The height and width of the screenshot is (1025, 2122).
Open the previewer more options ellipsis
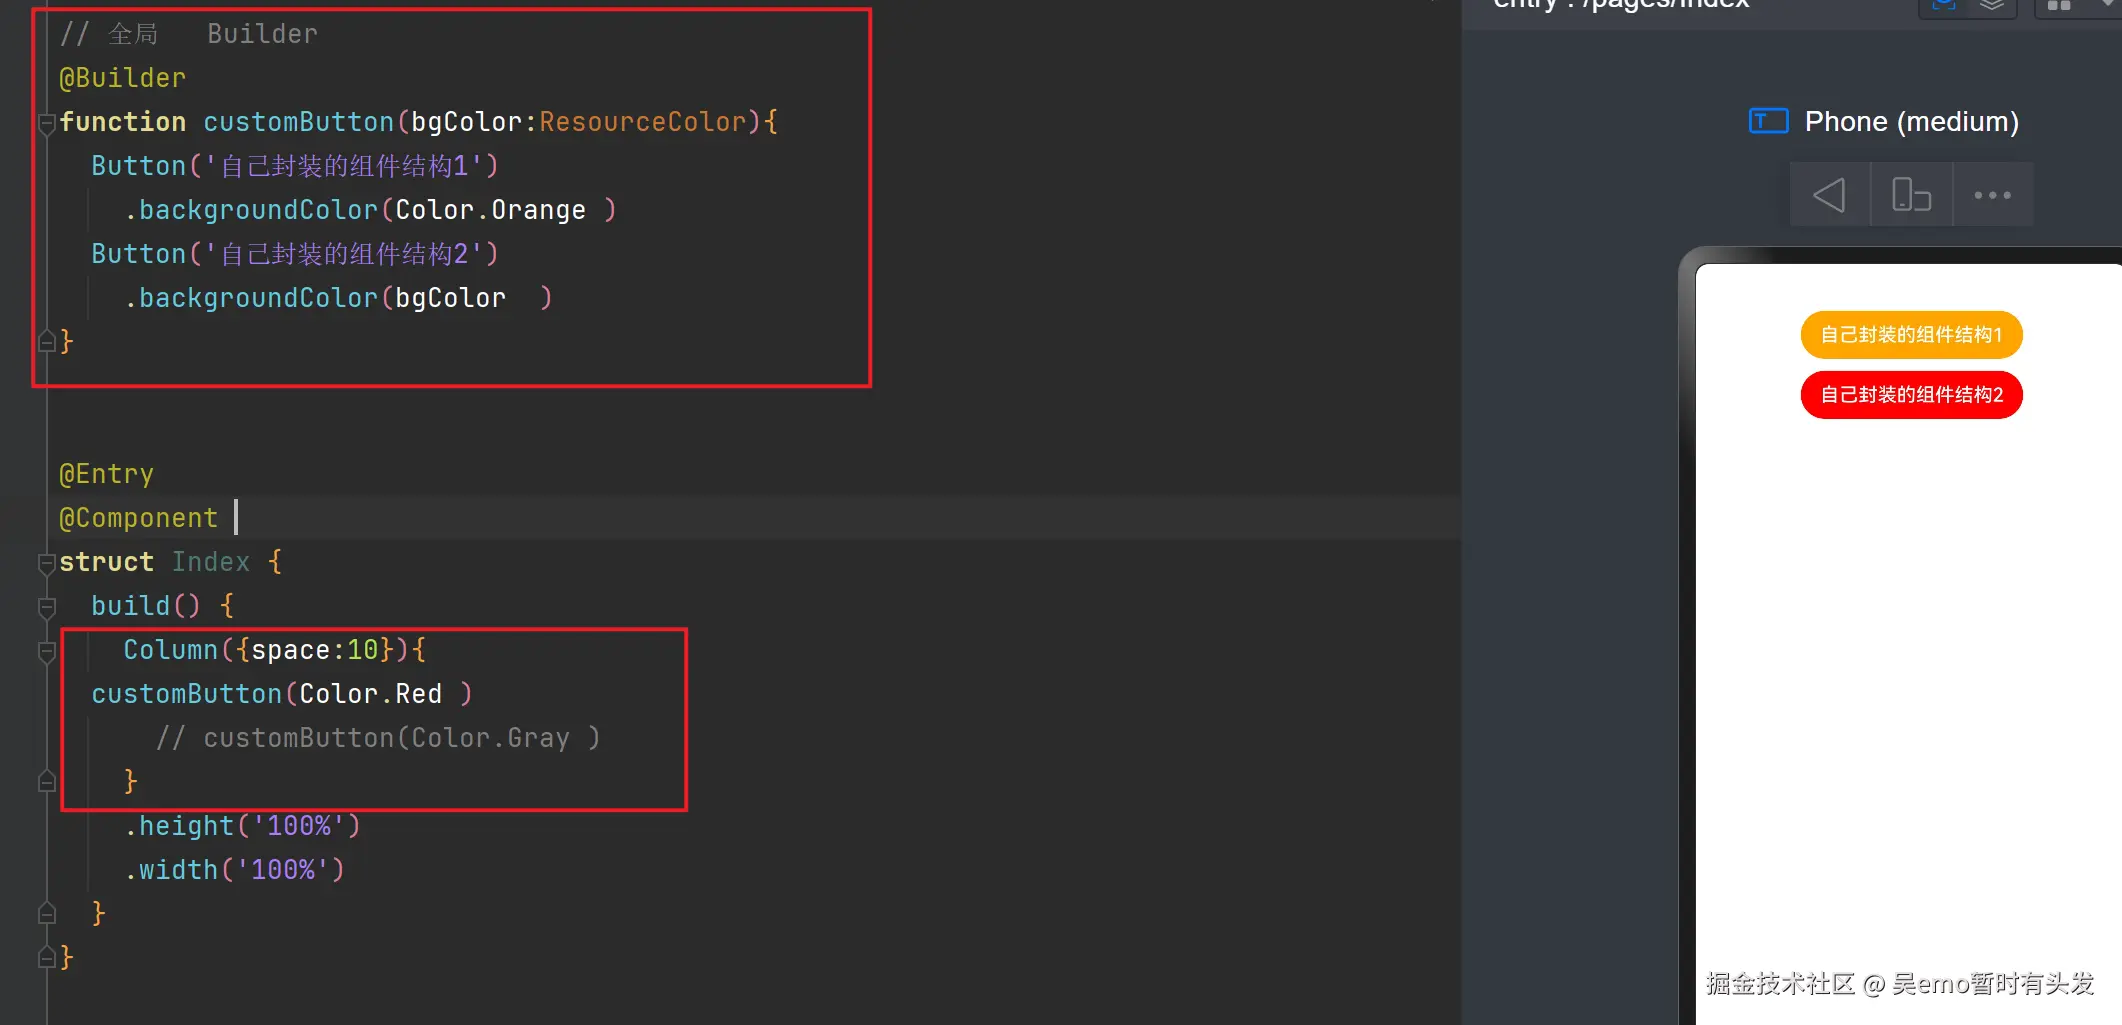1992,195
